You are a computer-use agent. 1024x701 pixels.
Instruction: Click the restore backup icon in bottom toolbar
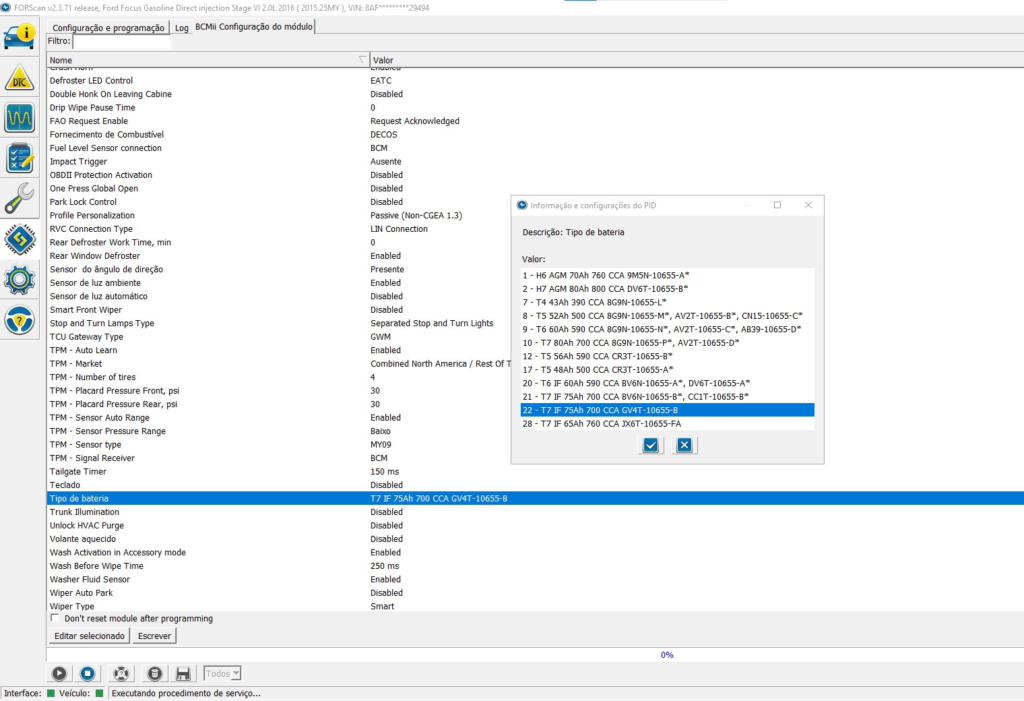pyautogui.click(x=121, y=674)
